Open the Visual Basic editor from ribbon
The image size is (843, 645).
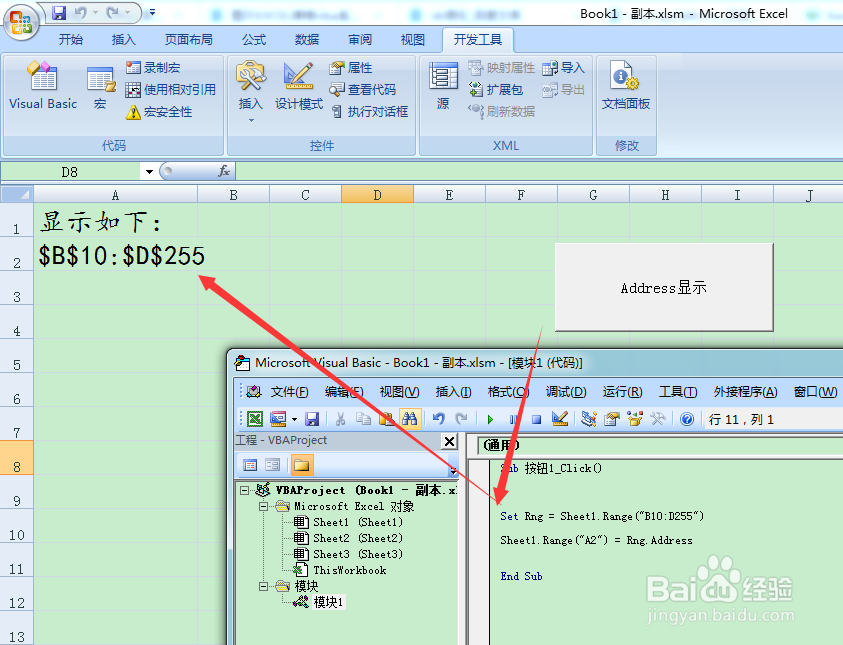(x=43, y=85)
